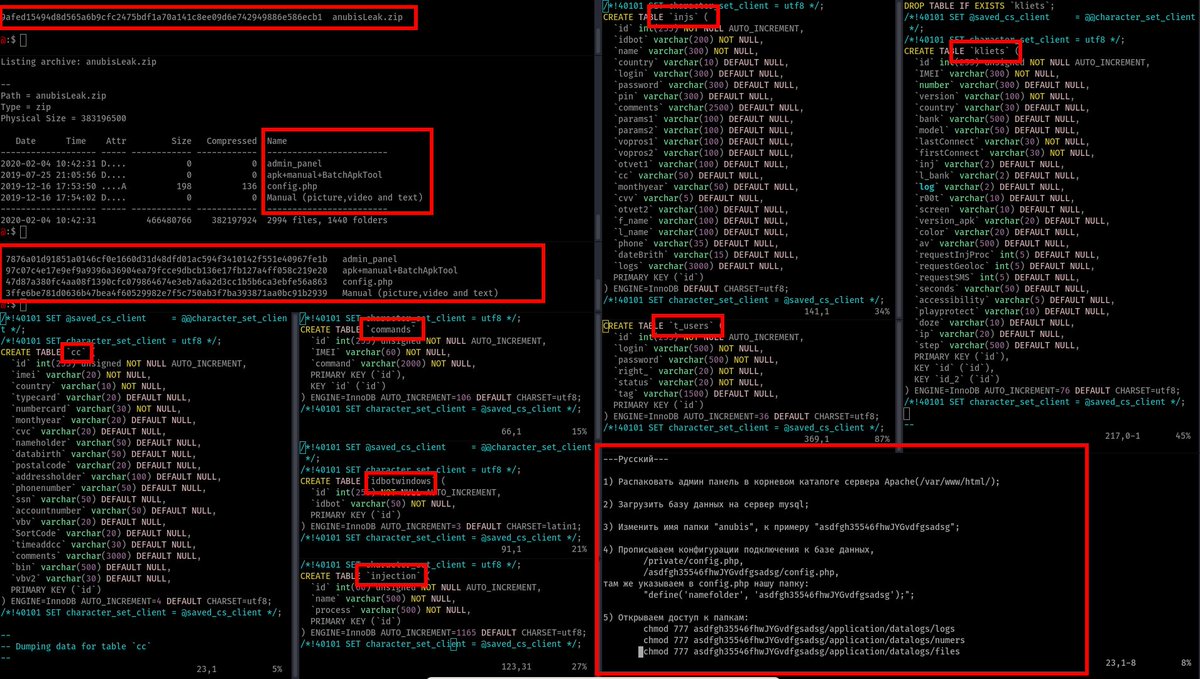The width and height of the screenshot is (1200, 679).
Task: Click the `monthyear` varchar(50) line in injs
Action: (707, 186)
